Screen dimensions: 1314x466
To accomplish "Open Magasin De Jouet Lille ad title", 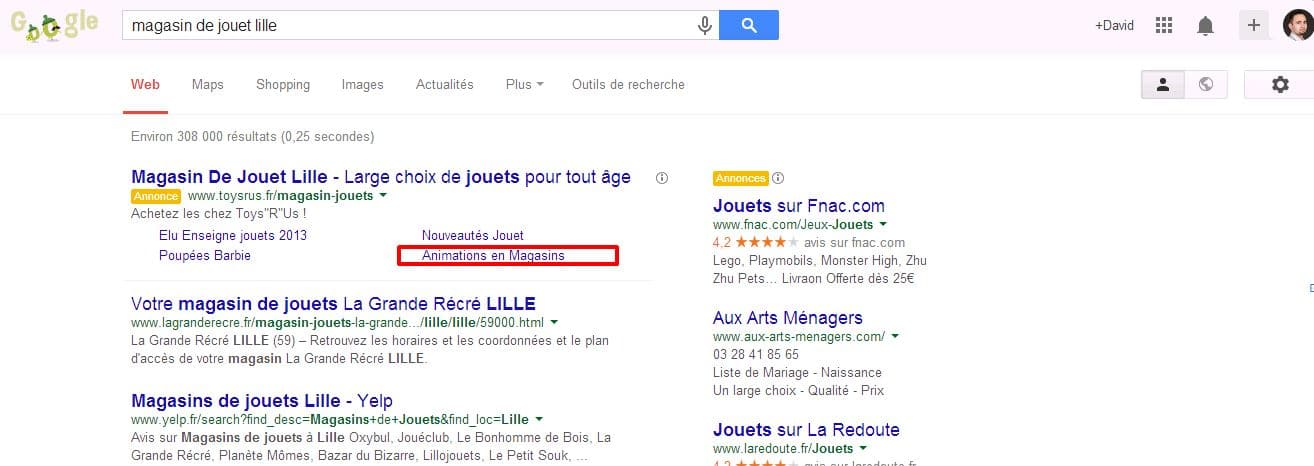I will 381,177.
